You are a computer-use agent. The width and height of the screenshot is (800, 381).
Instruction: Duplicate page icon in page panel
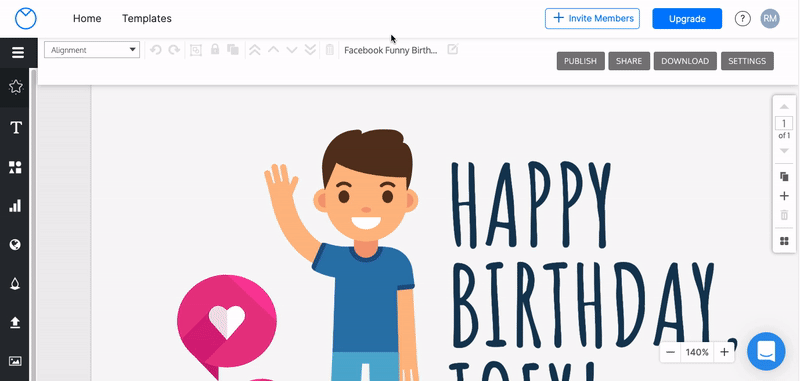coord(784,176)
